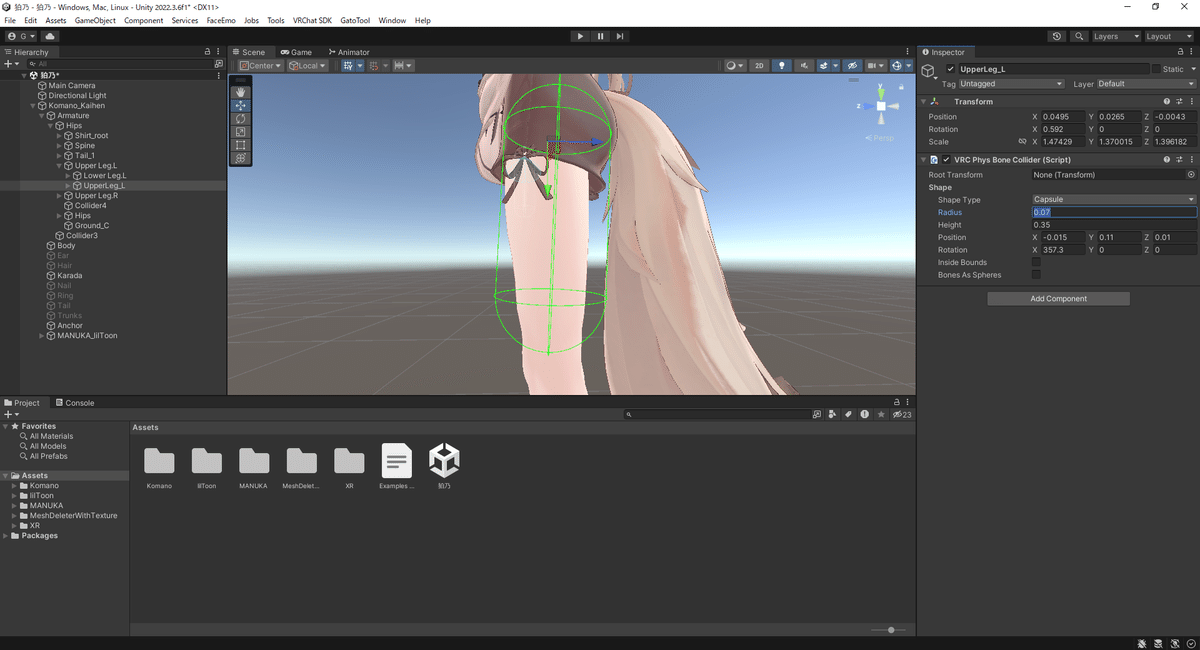
Task: Open the global Search icon
Action: coord(1079,36)
